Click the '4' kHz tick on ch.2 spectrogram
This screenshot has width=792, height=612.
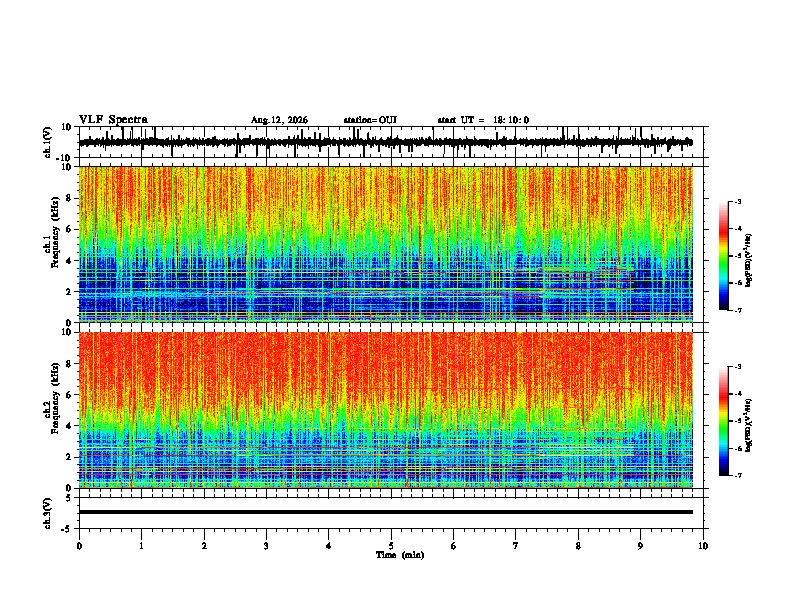(x=70, y=426)
